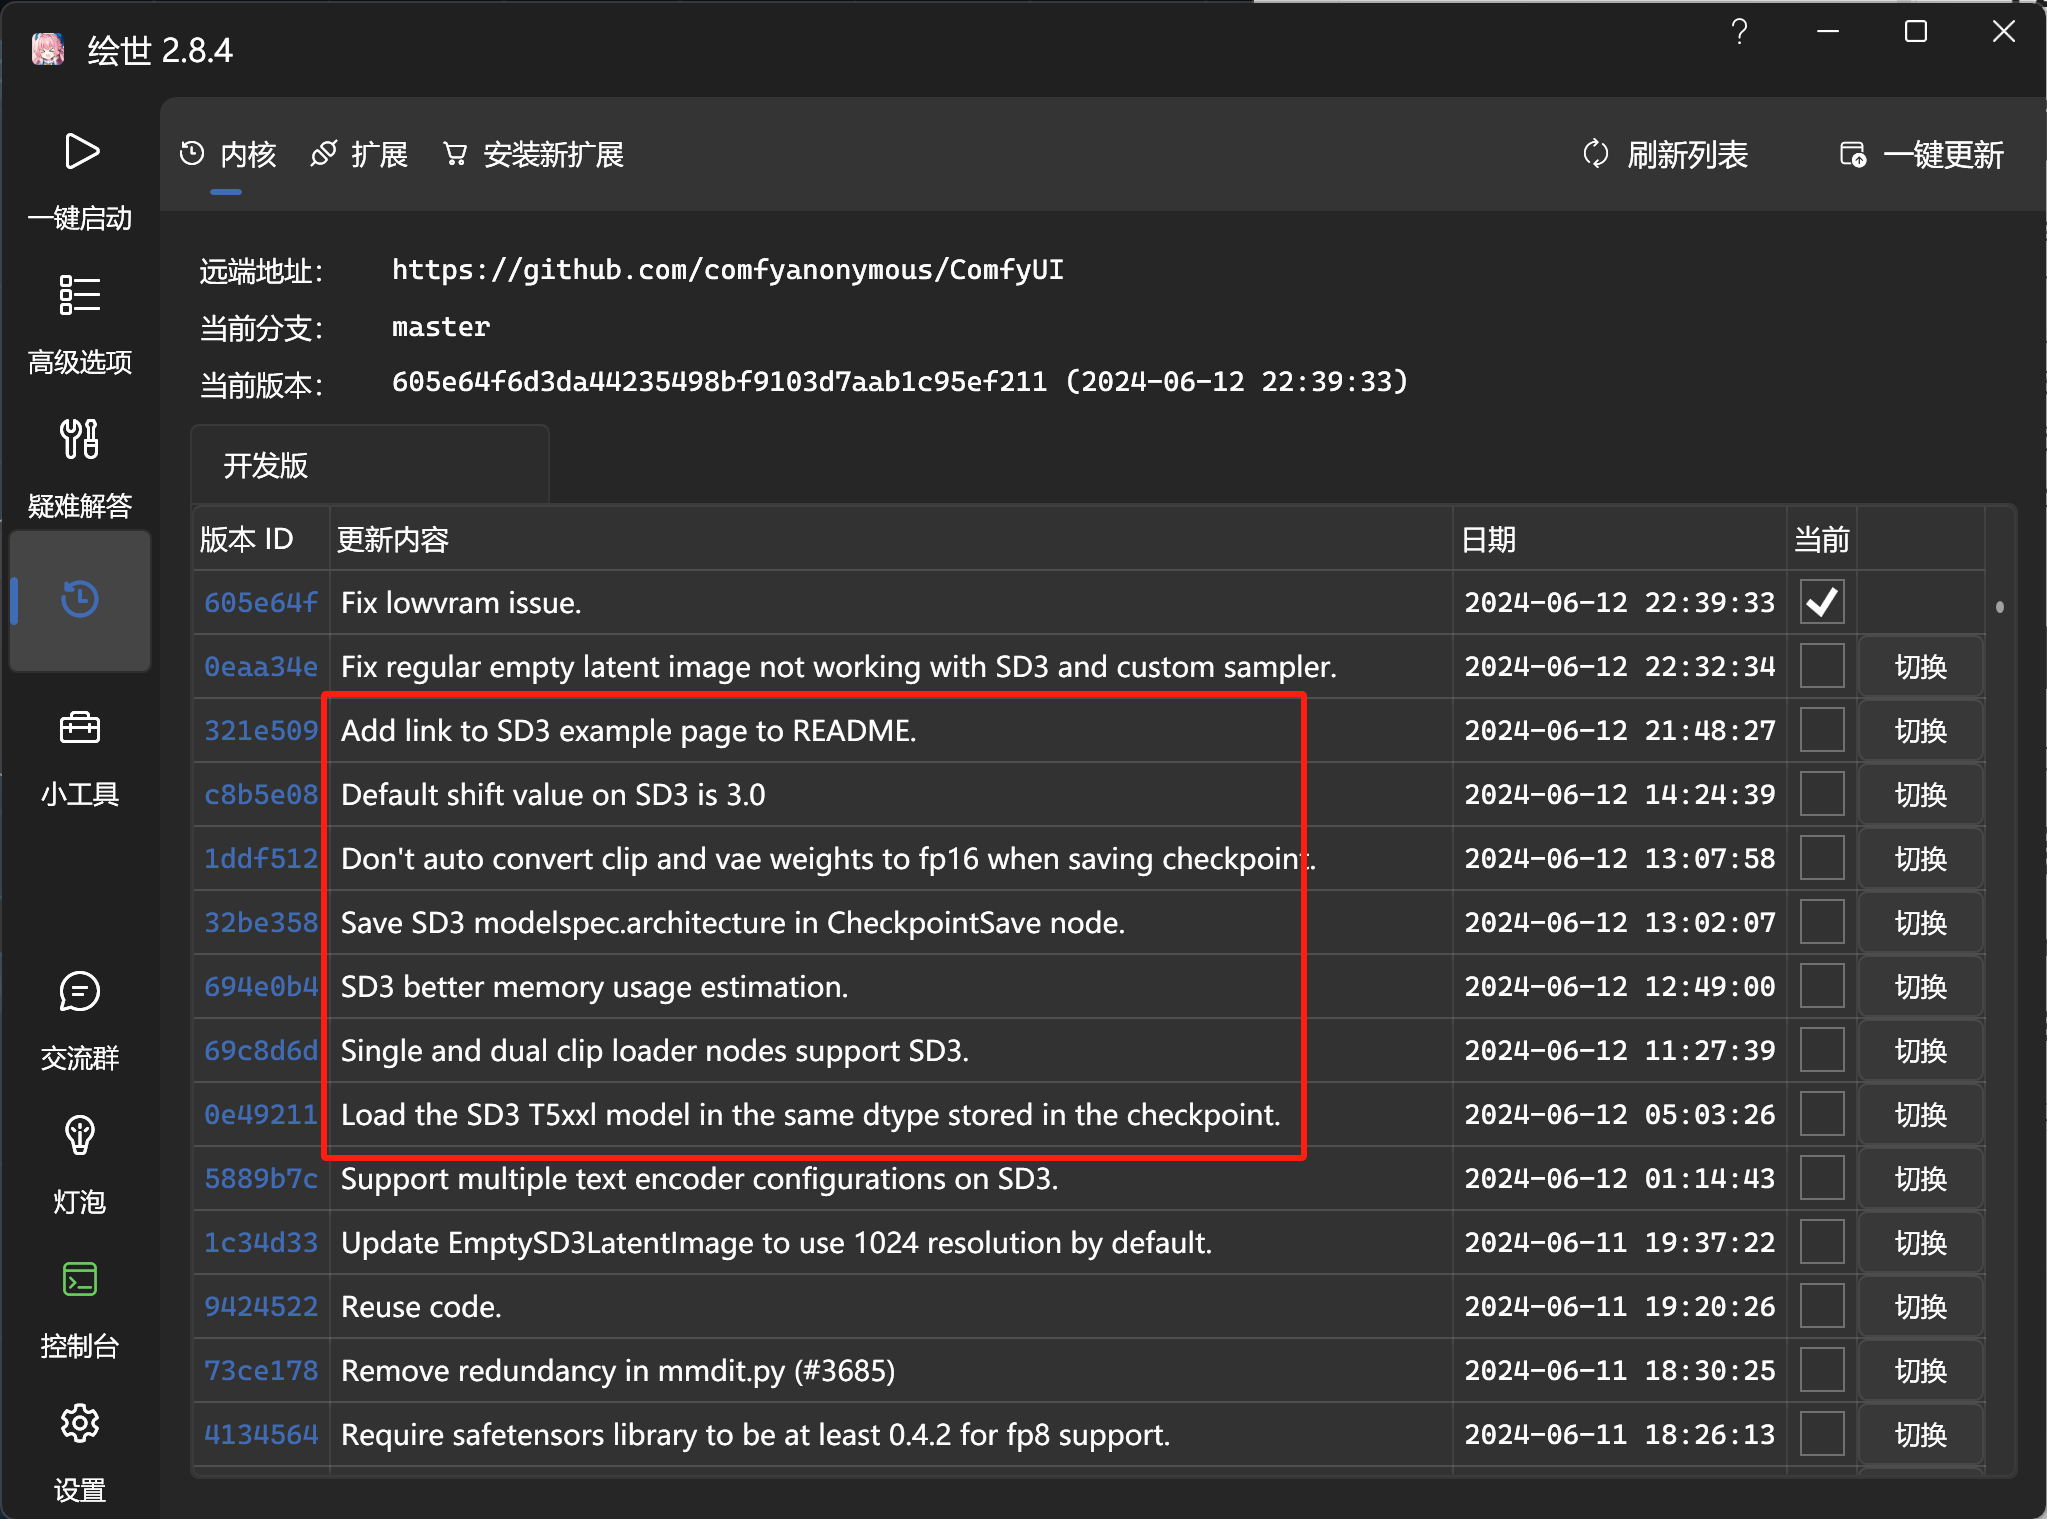2047x1519 pixels.
Task: Click the 版本 ID column header
Action: point(261,539)
